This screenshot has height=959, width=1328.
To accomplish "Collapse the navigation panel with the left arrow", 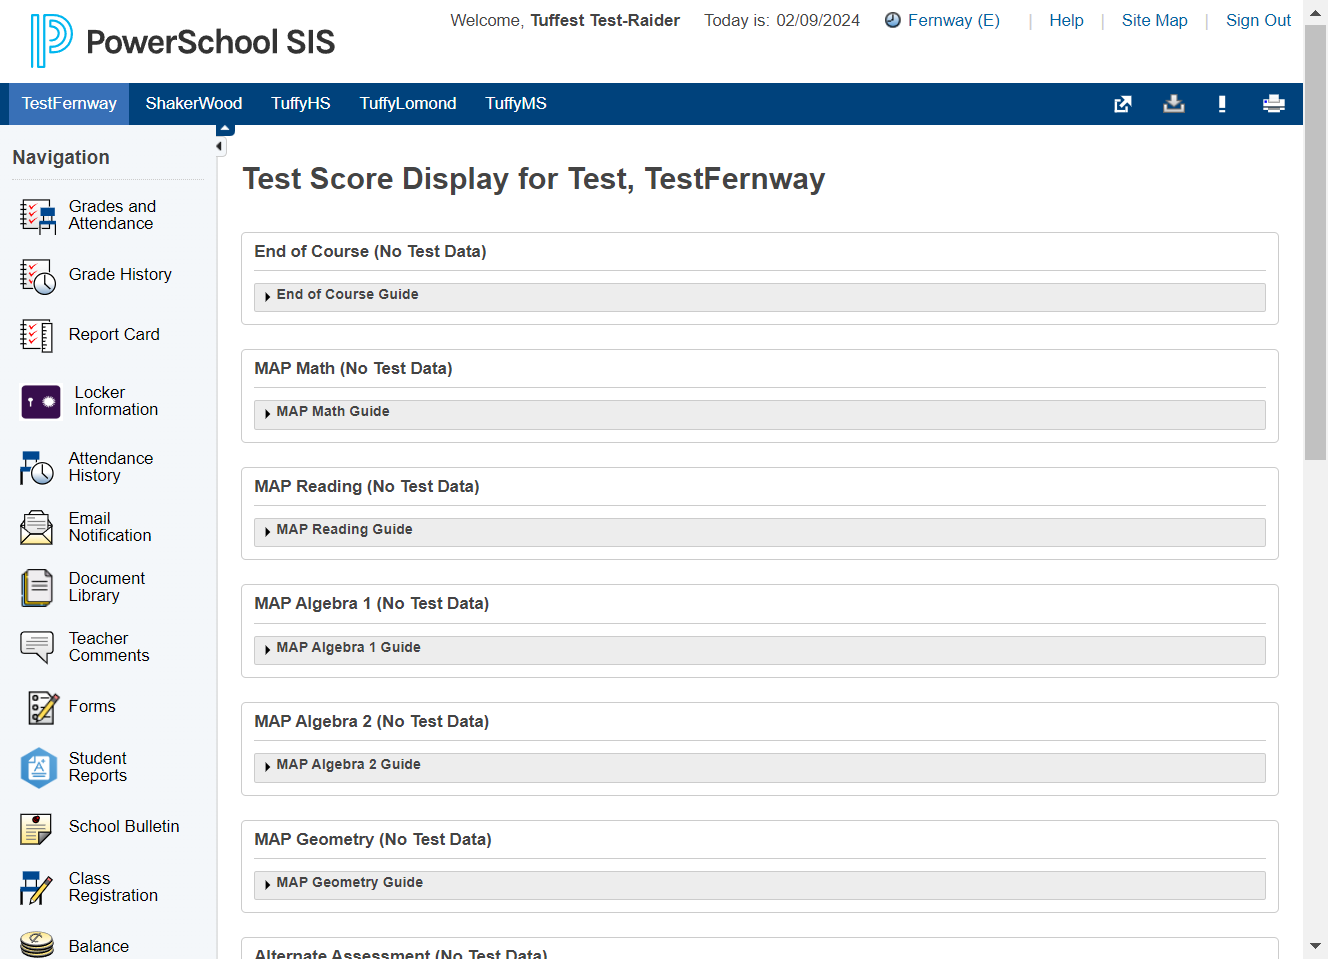I will pyautogui.click(x=220, y=147).
